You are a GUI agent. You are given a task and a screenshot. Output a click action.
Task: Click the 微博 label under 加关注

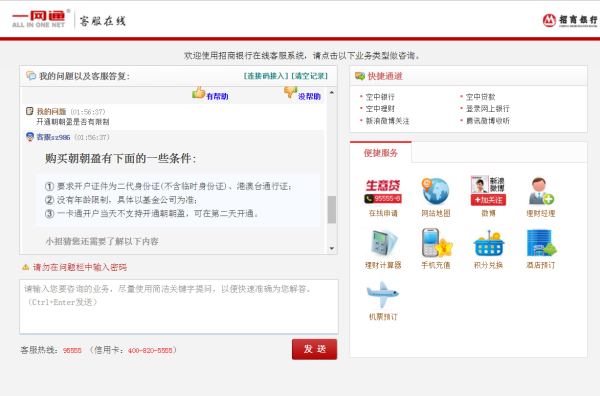click(x=488, y=213)
